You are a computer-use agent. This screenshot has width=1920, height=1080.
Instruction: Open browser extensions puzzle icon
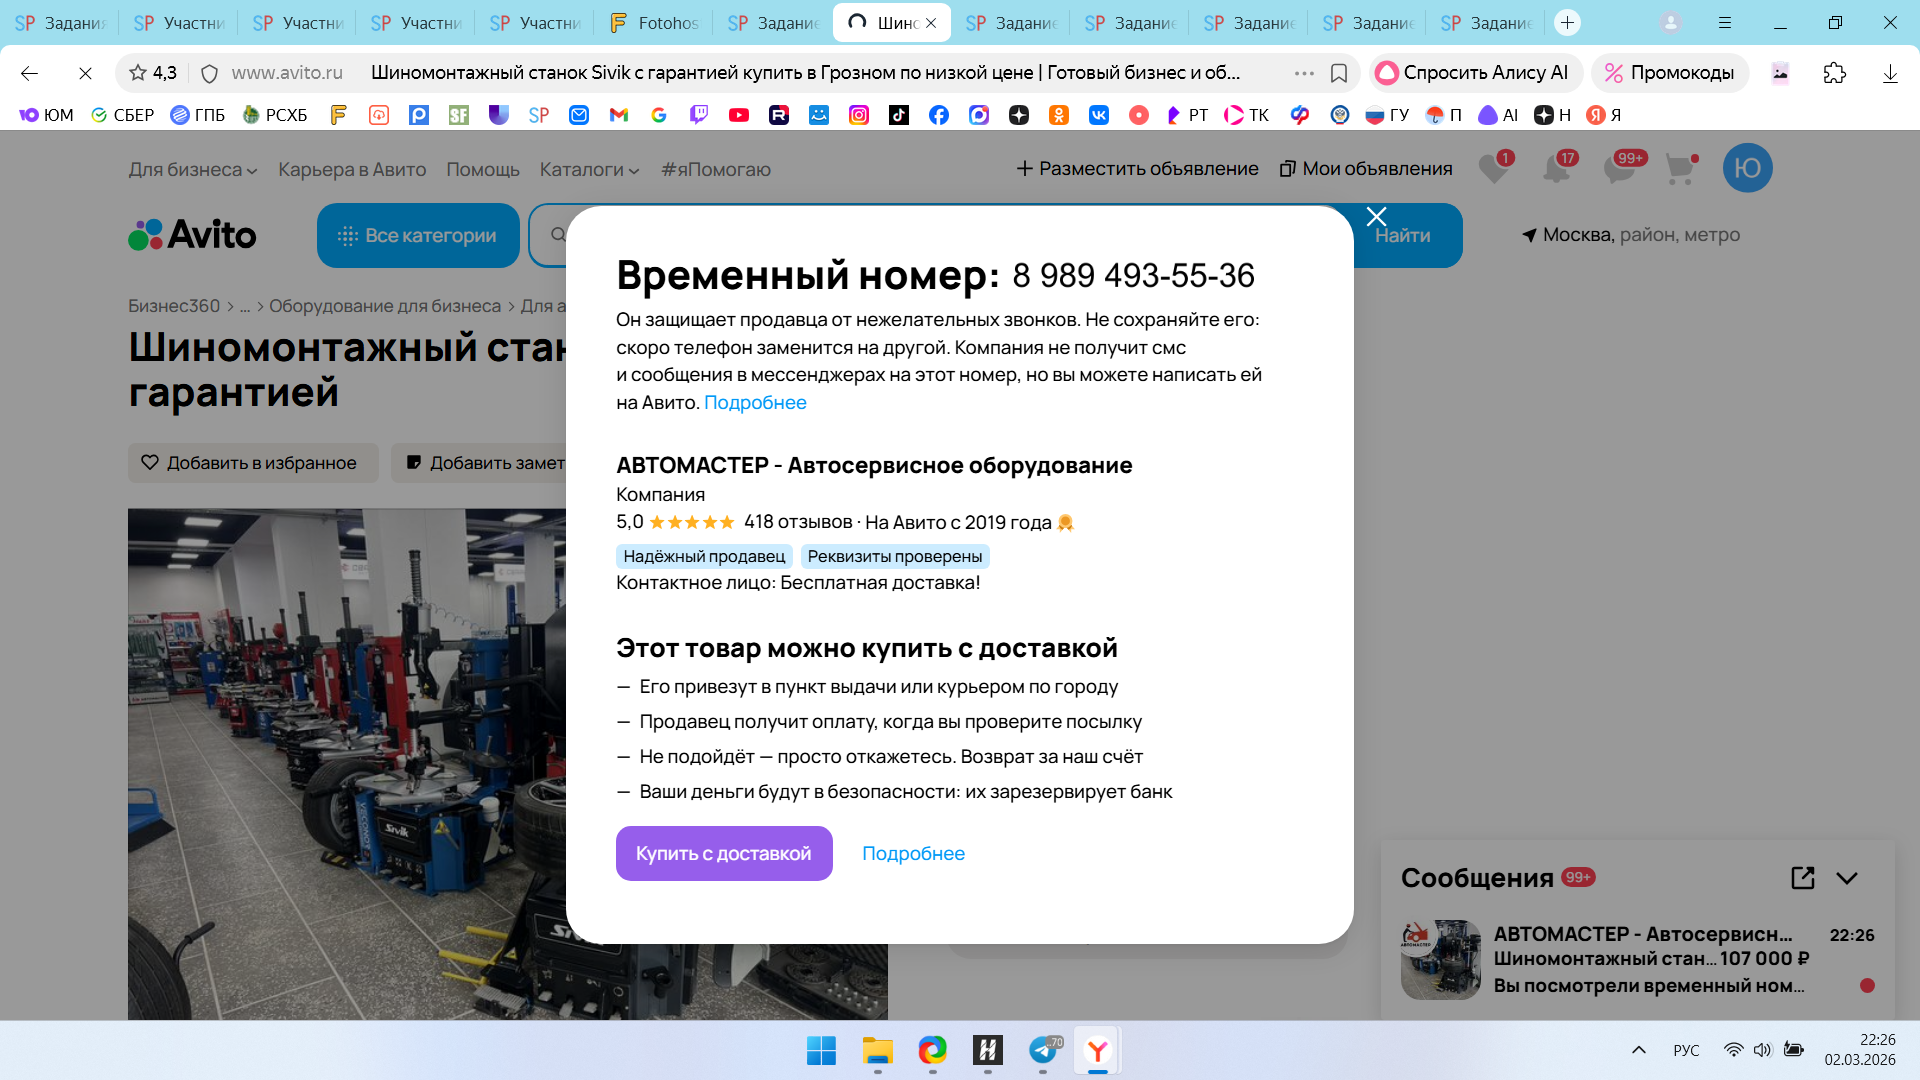[x=1834, y=73]
